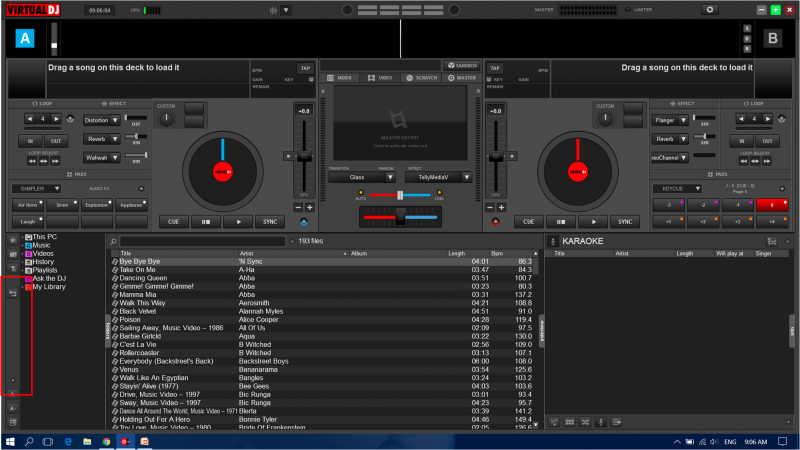The width and height of the screenshot is (800, 450).
Task: Toggle Link indicator near video crossfader
Action: (x=439, y=193)
